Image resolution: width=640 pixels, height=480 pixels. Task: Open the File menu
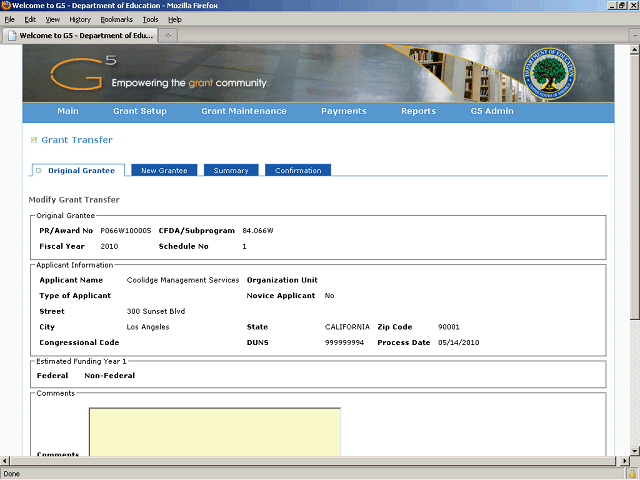(9, 20)
